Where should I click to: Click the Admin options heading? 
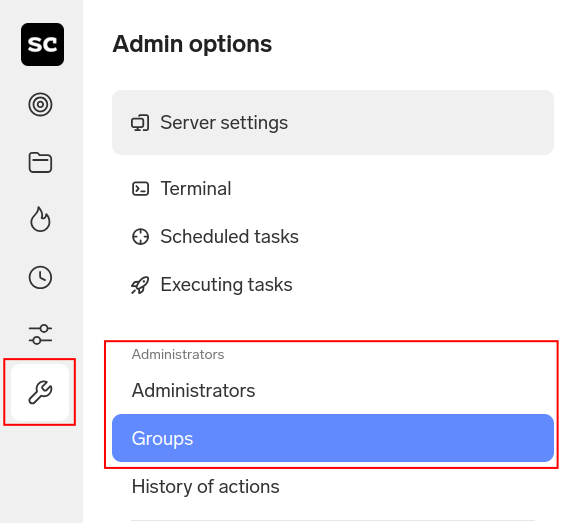[x=192, y=44]
